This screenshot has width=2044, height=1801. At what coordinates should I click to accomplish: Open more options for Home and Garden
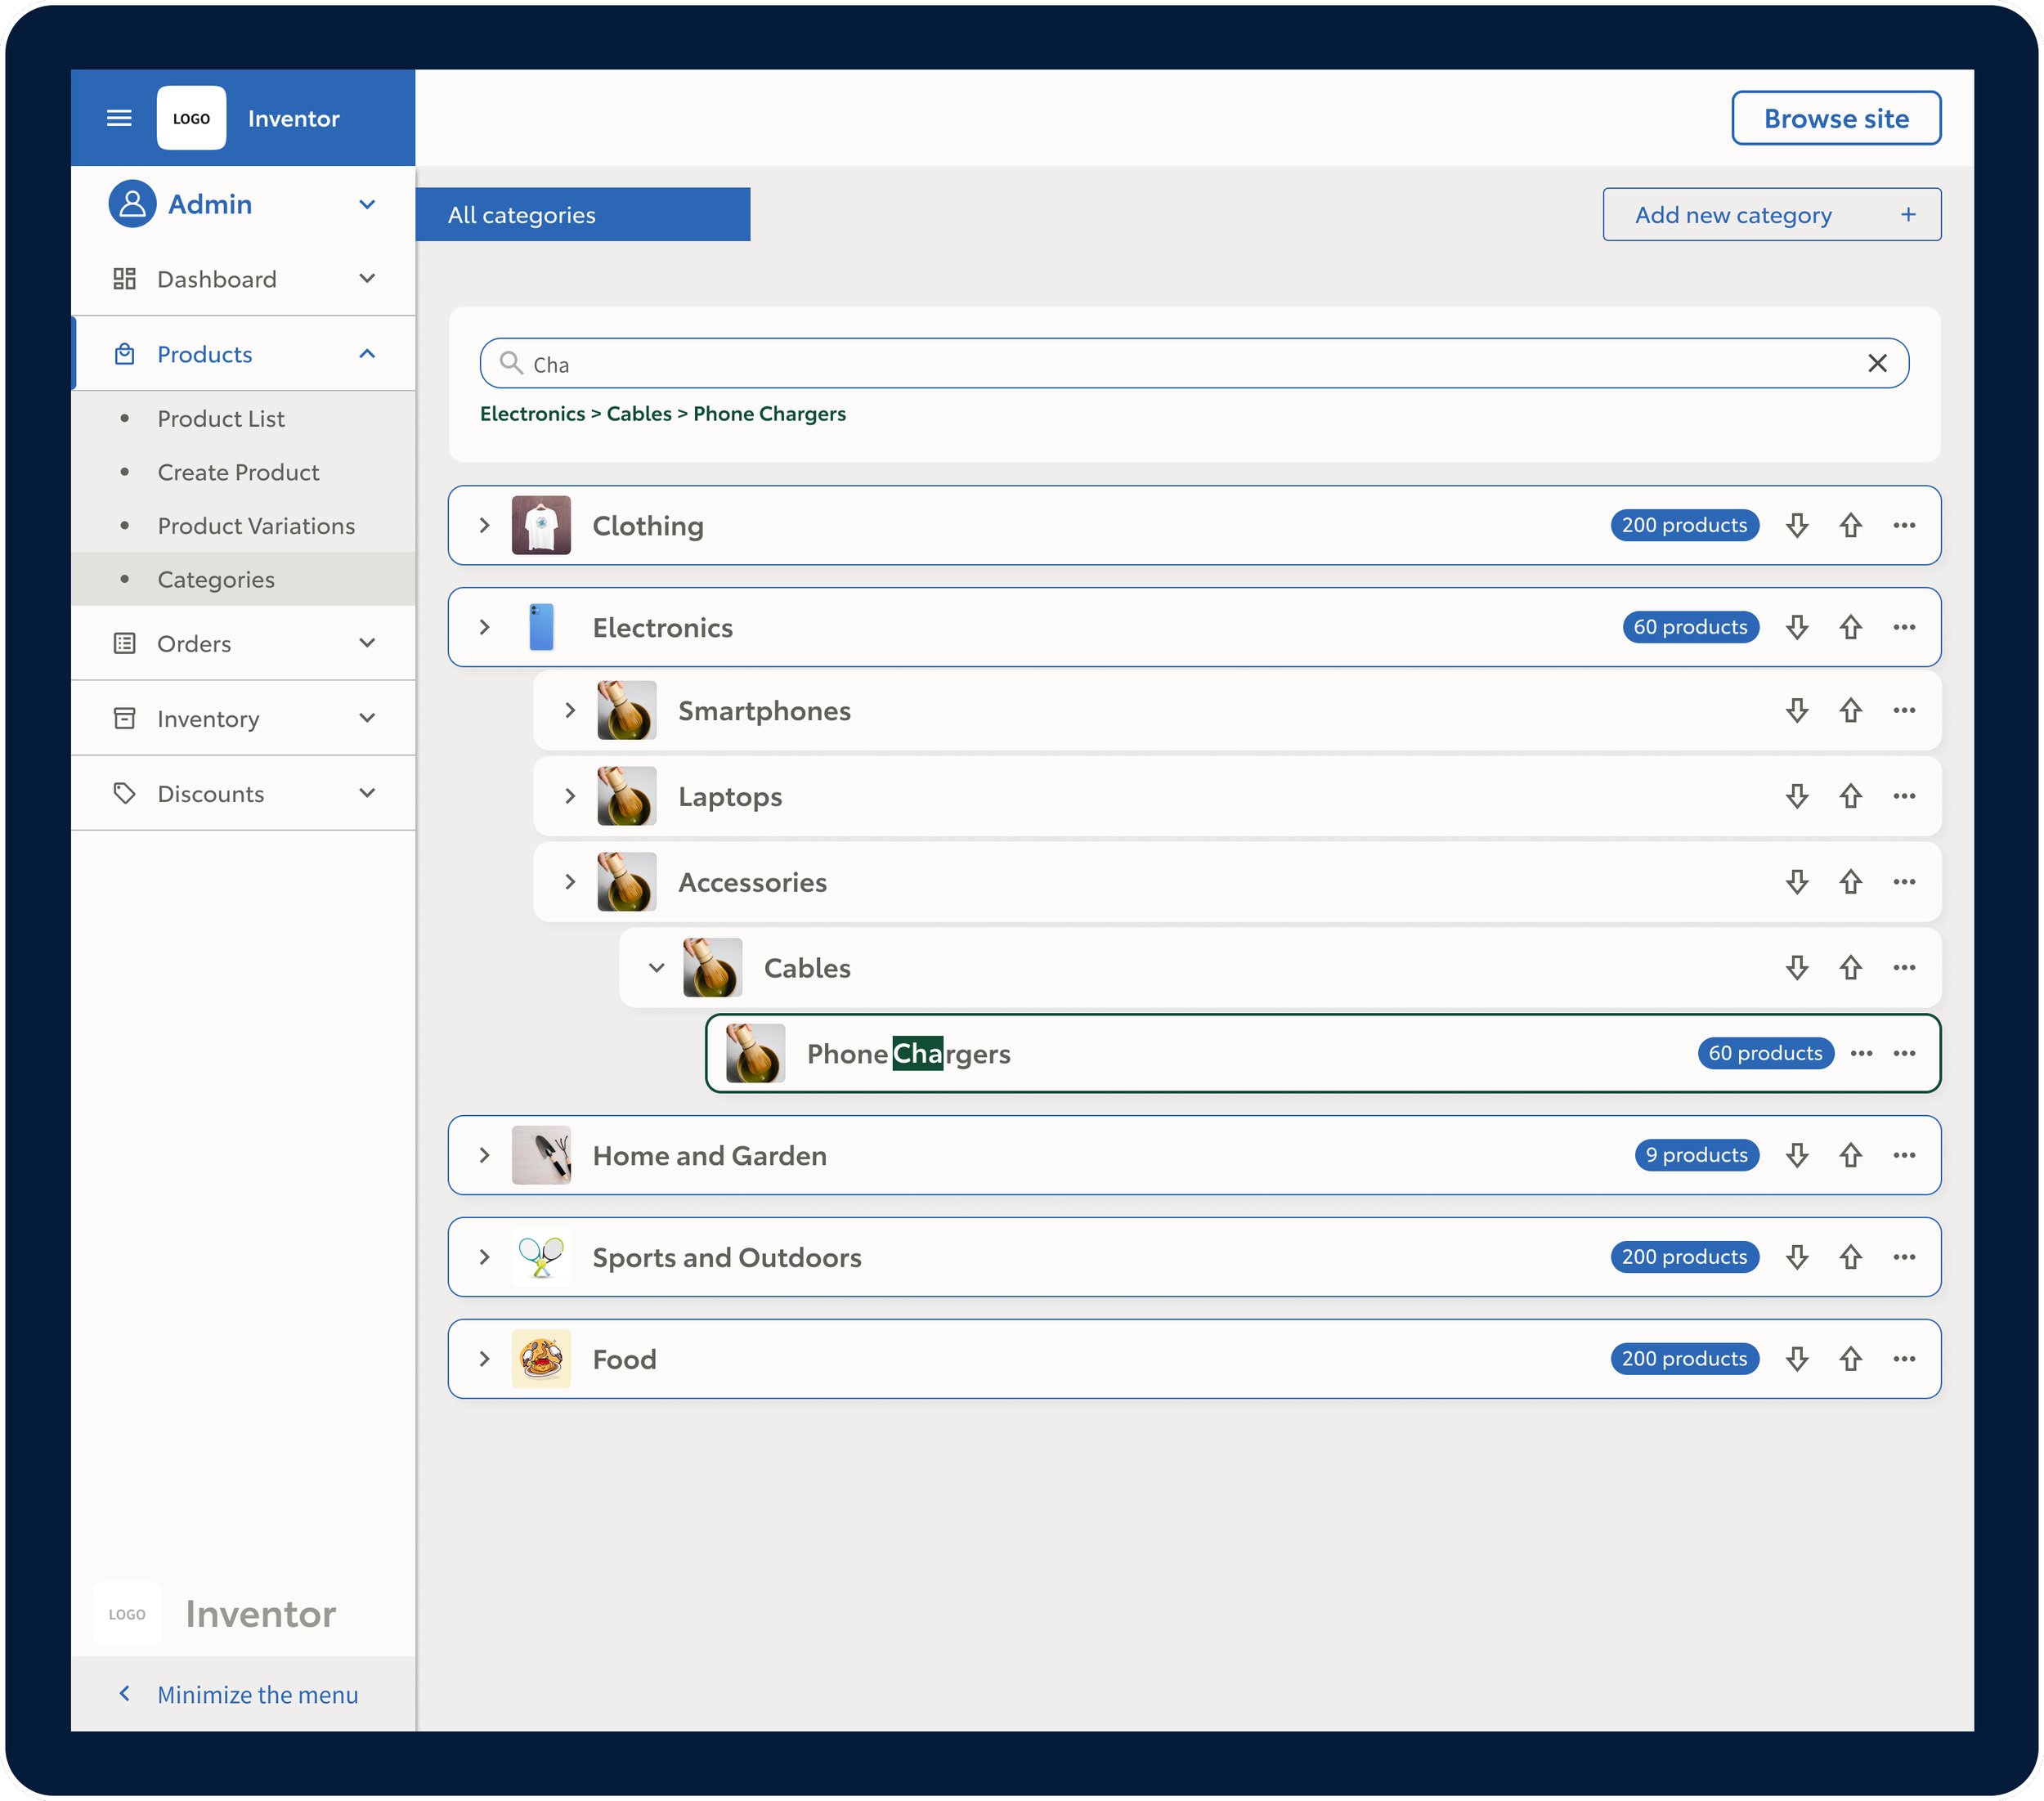(1904, 1155)
